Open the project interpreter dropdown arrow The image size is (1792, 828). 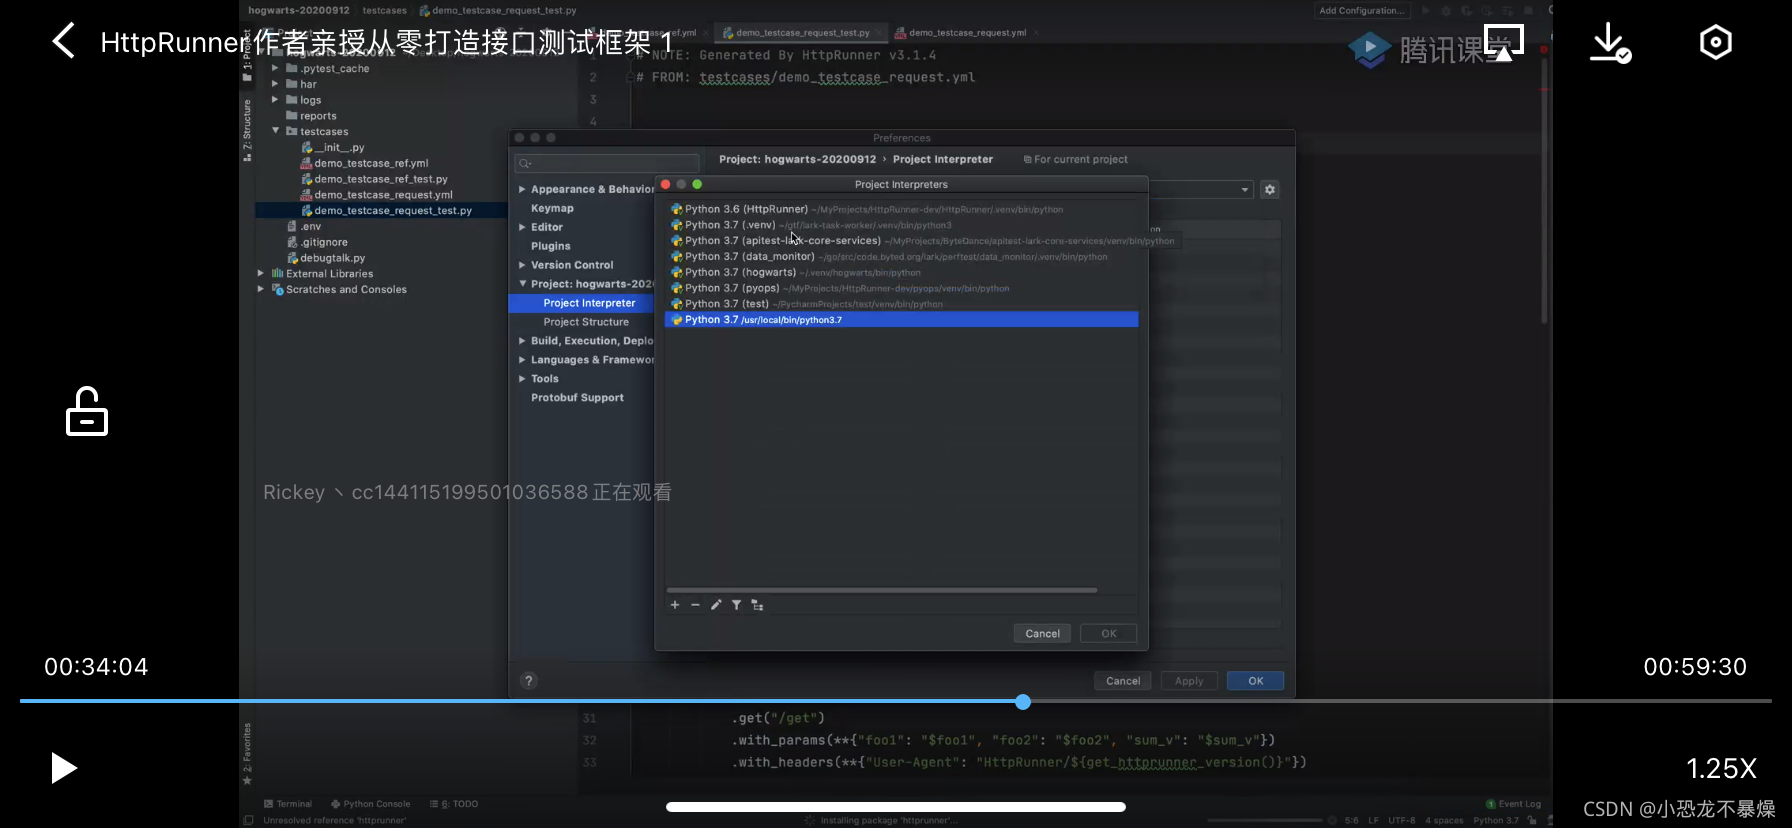1245,189
